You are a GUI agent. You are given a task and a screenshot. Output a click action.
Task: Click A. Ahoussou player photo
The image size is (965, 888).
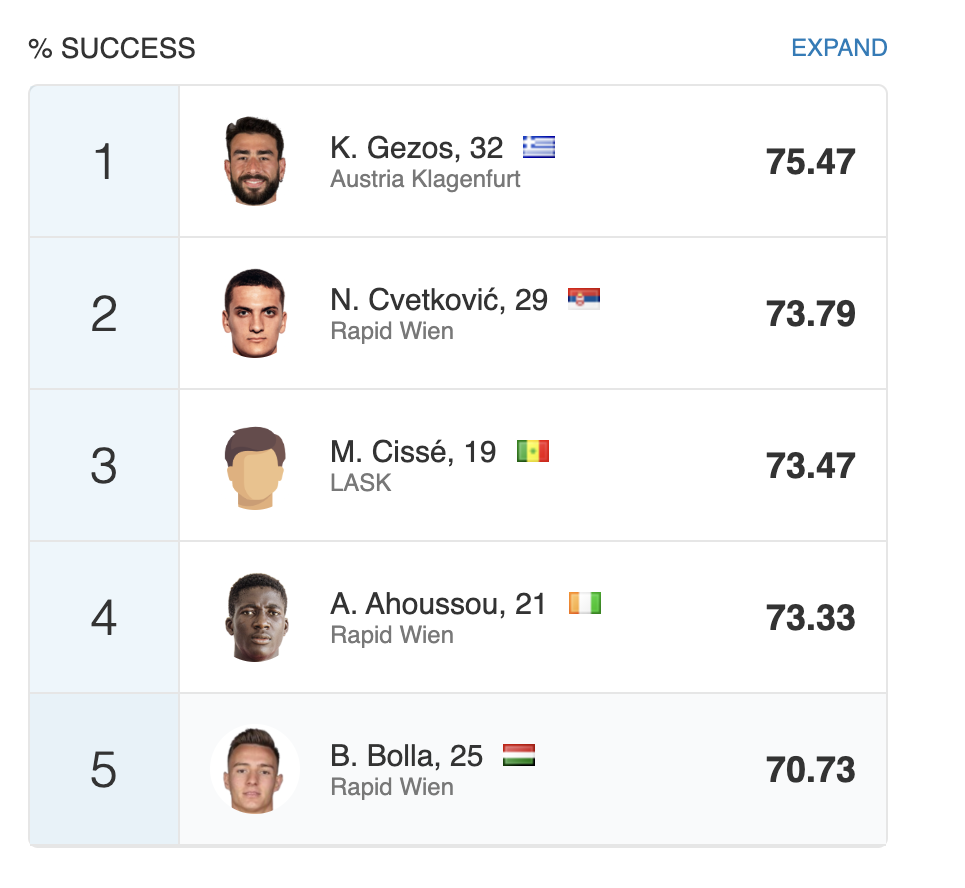coord(255,617)
